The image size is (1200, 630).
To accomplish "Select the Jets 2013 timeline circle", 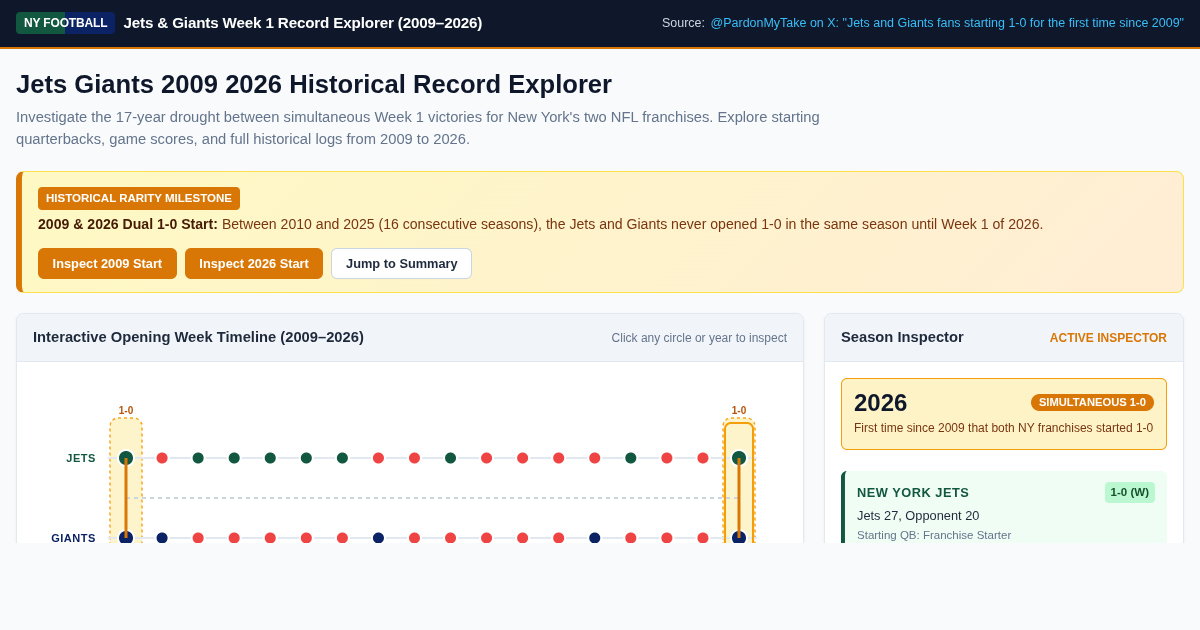I will (x=270, y=458).
